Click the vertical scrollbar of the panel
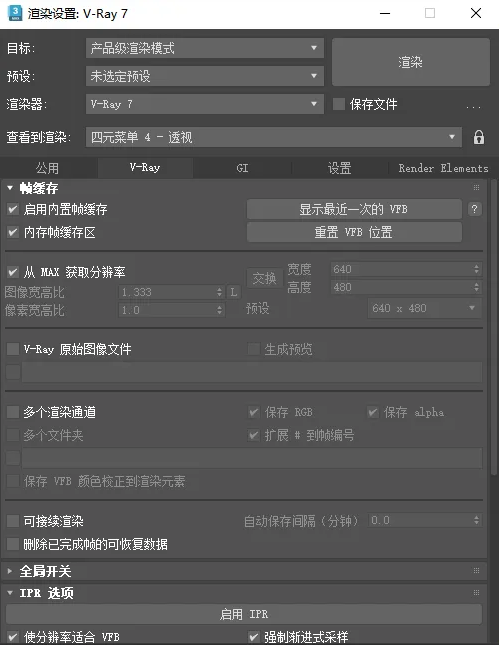Image resolution: width=499 pixels, height=645 pixels. (494, 329)
